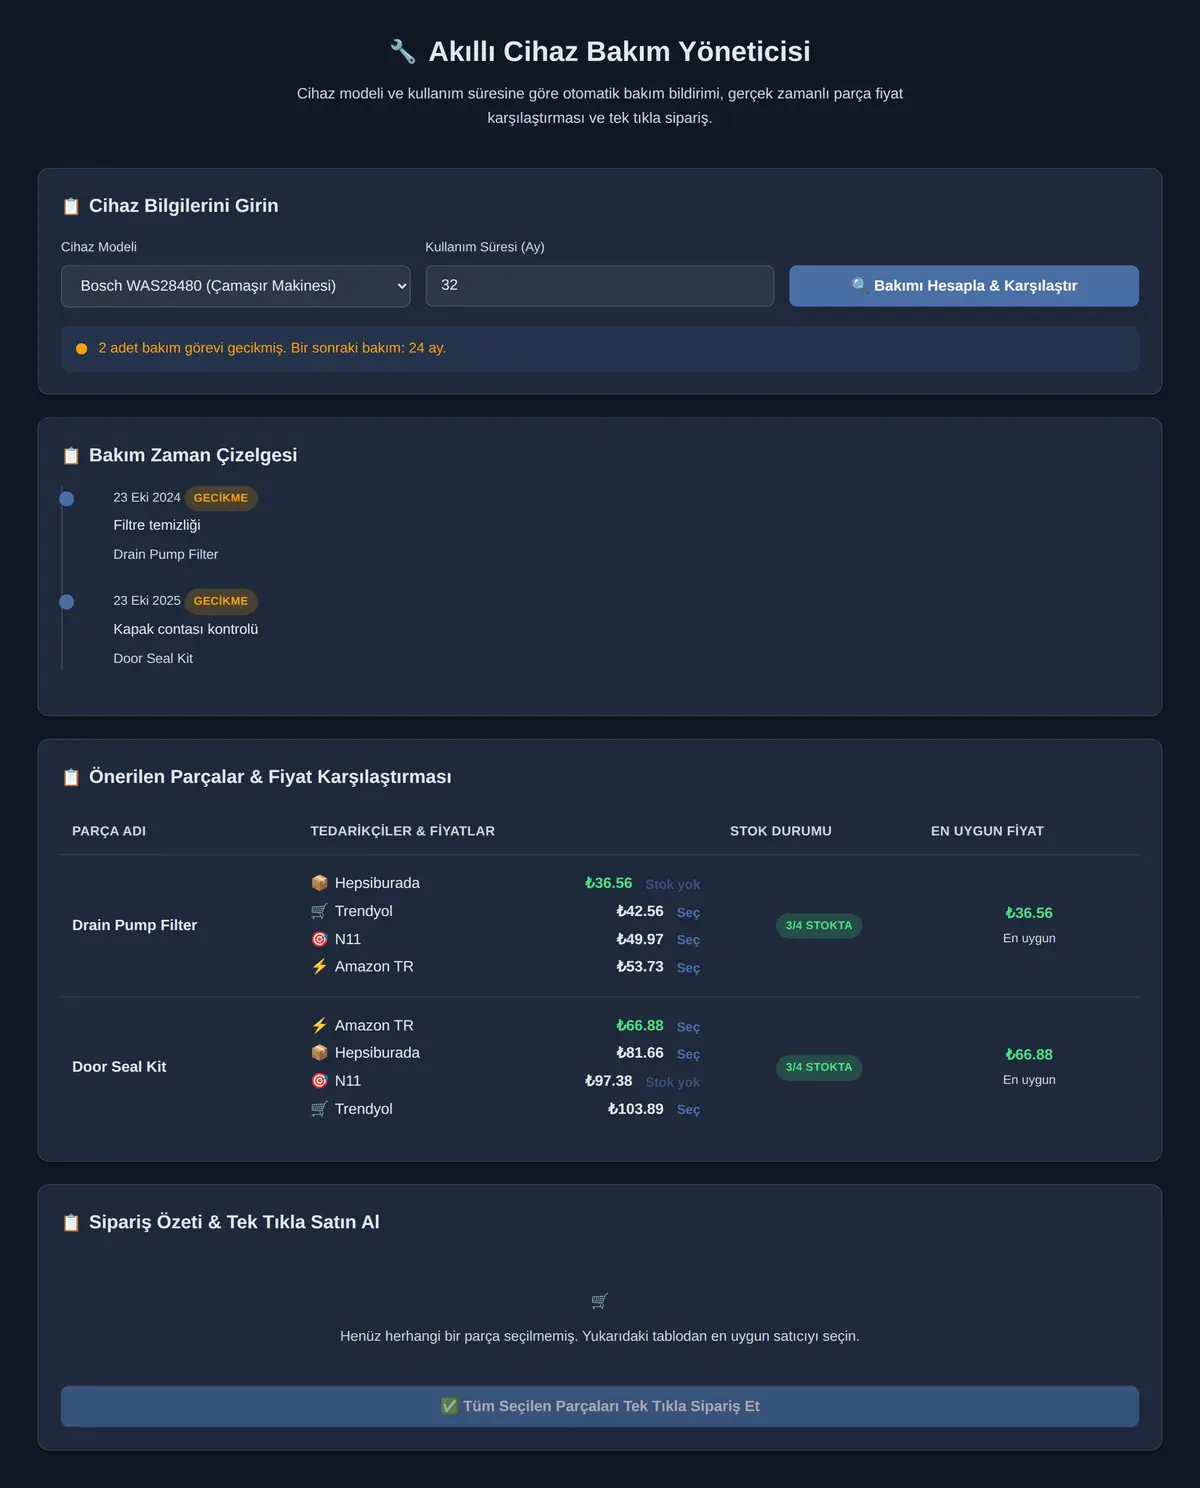The image size is (1200, 1488).
Task: Select Trendyol's ₺42.56 offer with Seç
Action: (x=688, y=913)
